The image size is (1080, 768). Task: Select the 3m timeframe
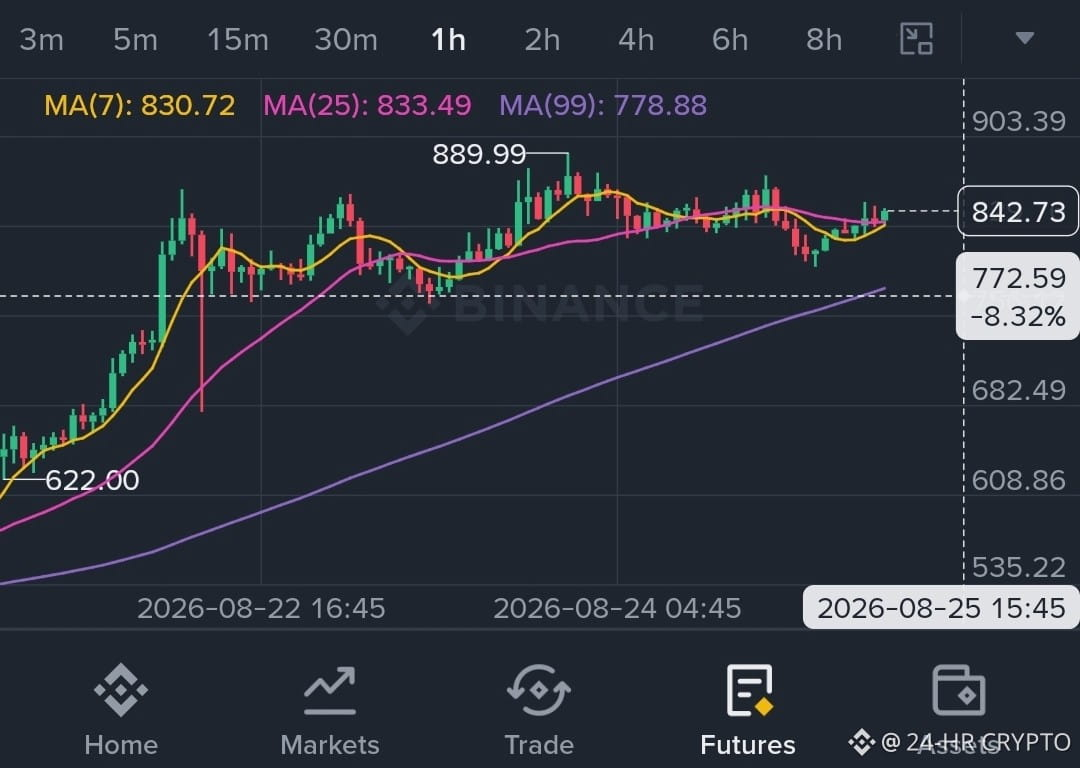[x=41, y=39]
